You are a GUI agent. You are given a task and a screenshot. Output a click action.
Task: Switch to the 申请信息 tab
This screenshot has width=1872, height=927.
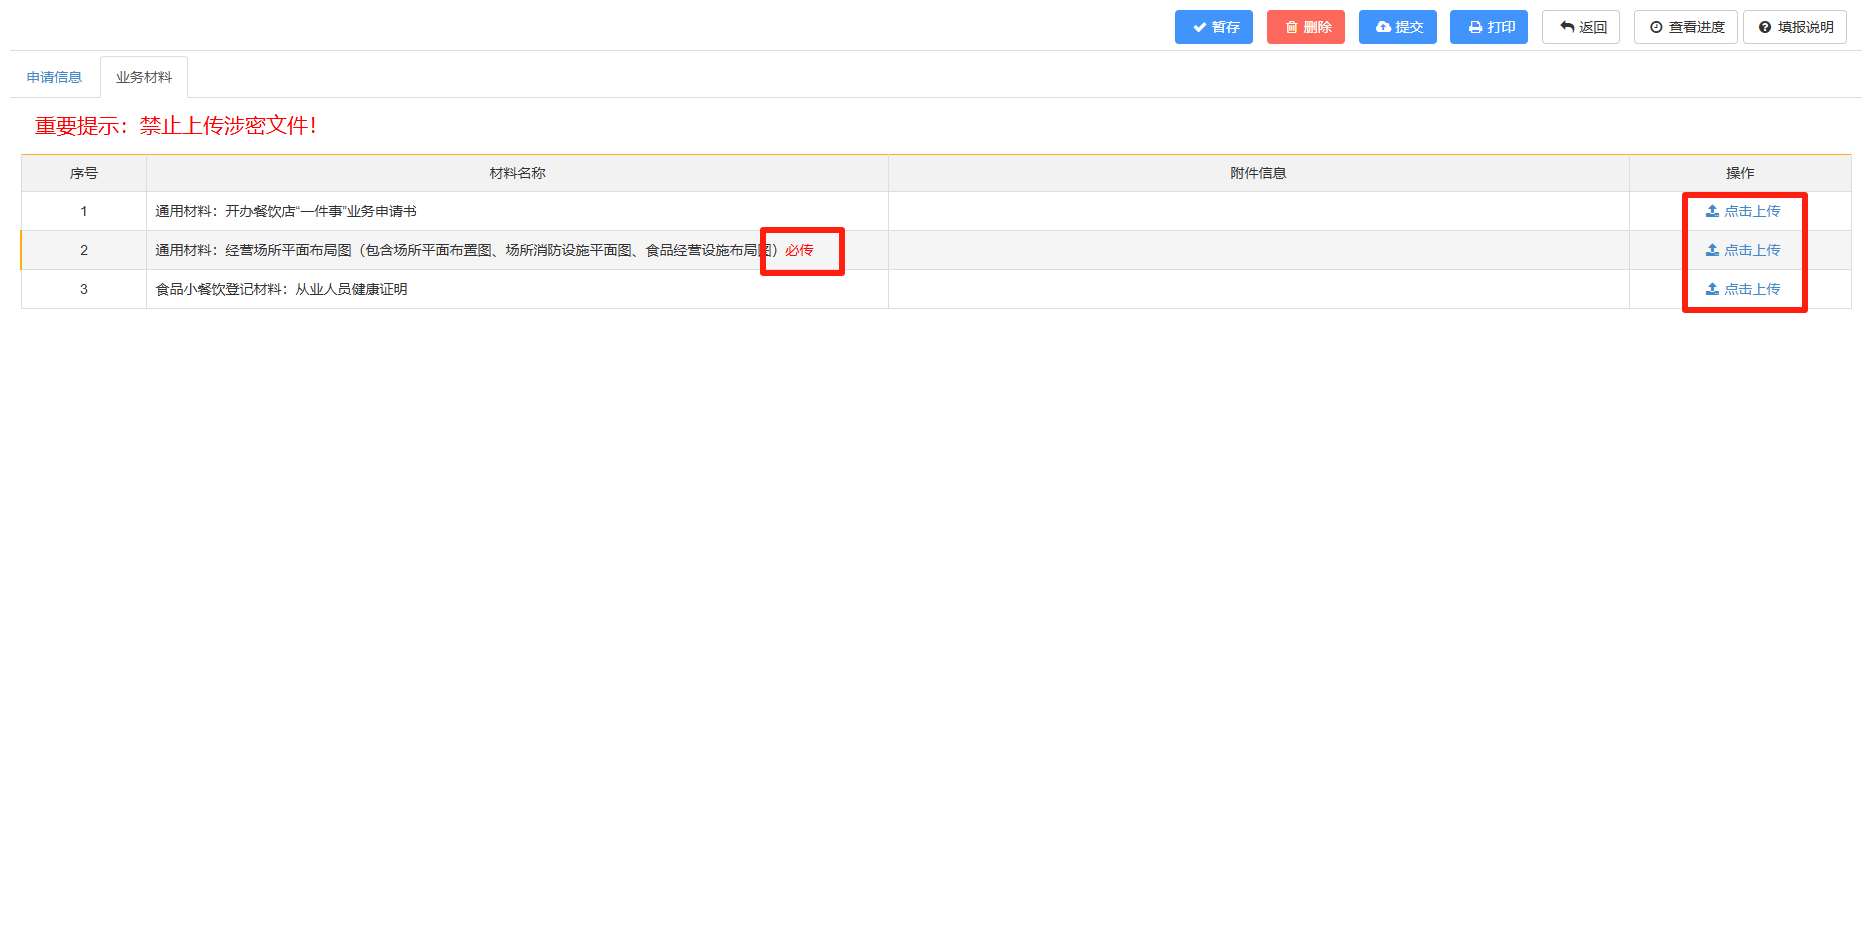54,77
